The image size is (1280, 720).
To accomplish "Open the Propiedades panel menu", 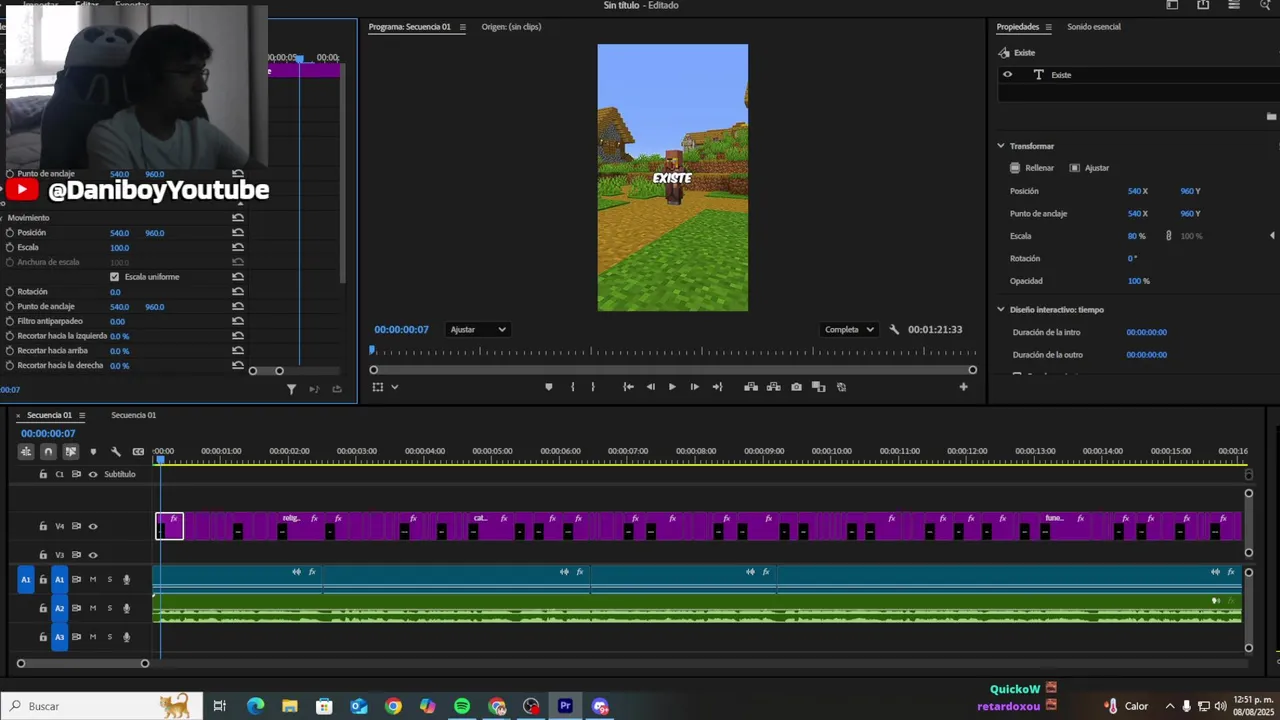I will click(x=1048, y=27).
